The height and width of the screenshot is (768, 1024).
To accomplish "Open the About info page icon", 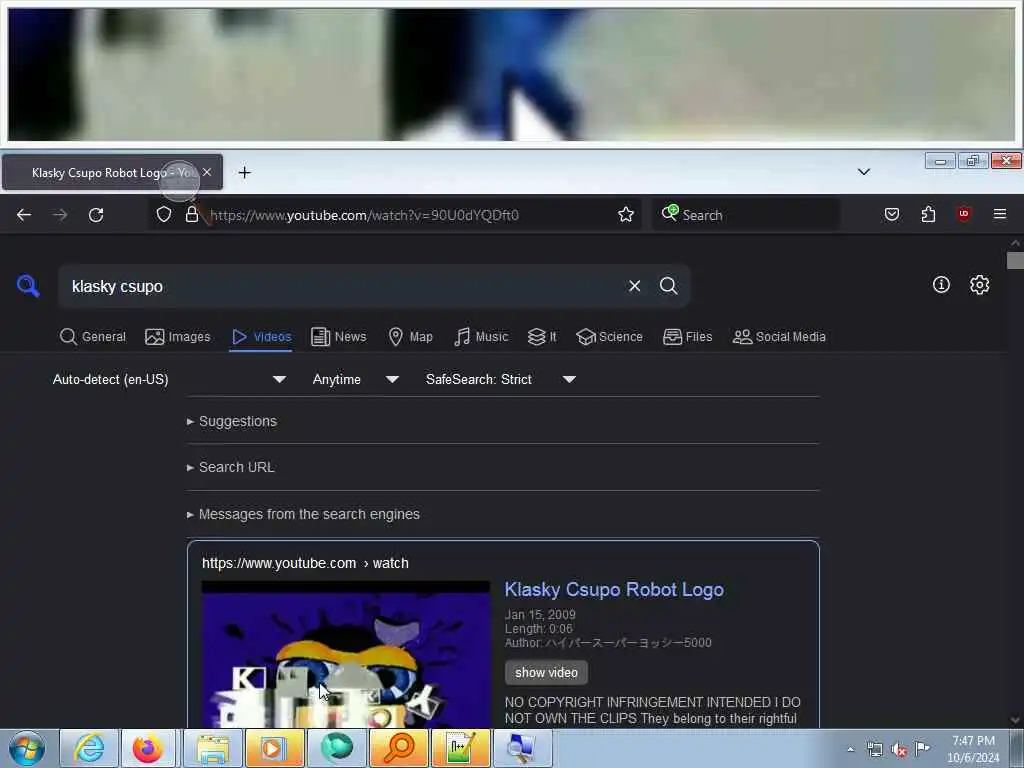I will (x=941, y=285).
